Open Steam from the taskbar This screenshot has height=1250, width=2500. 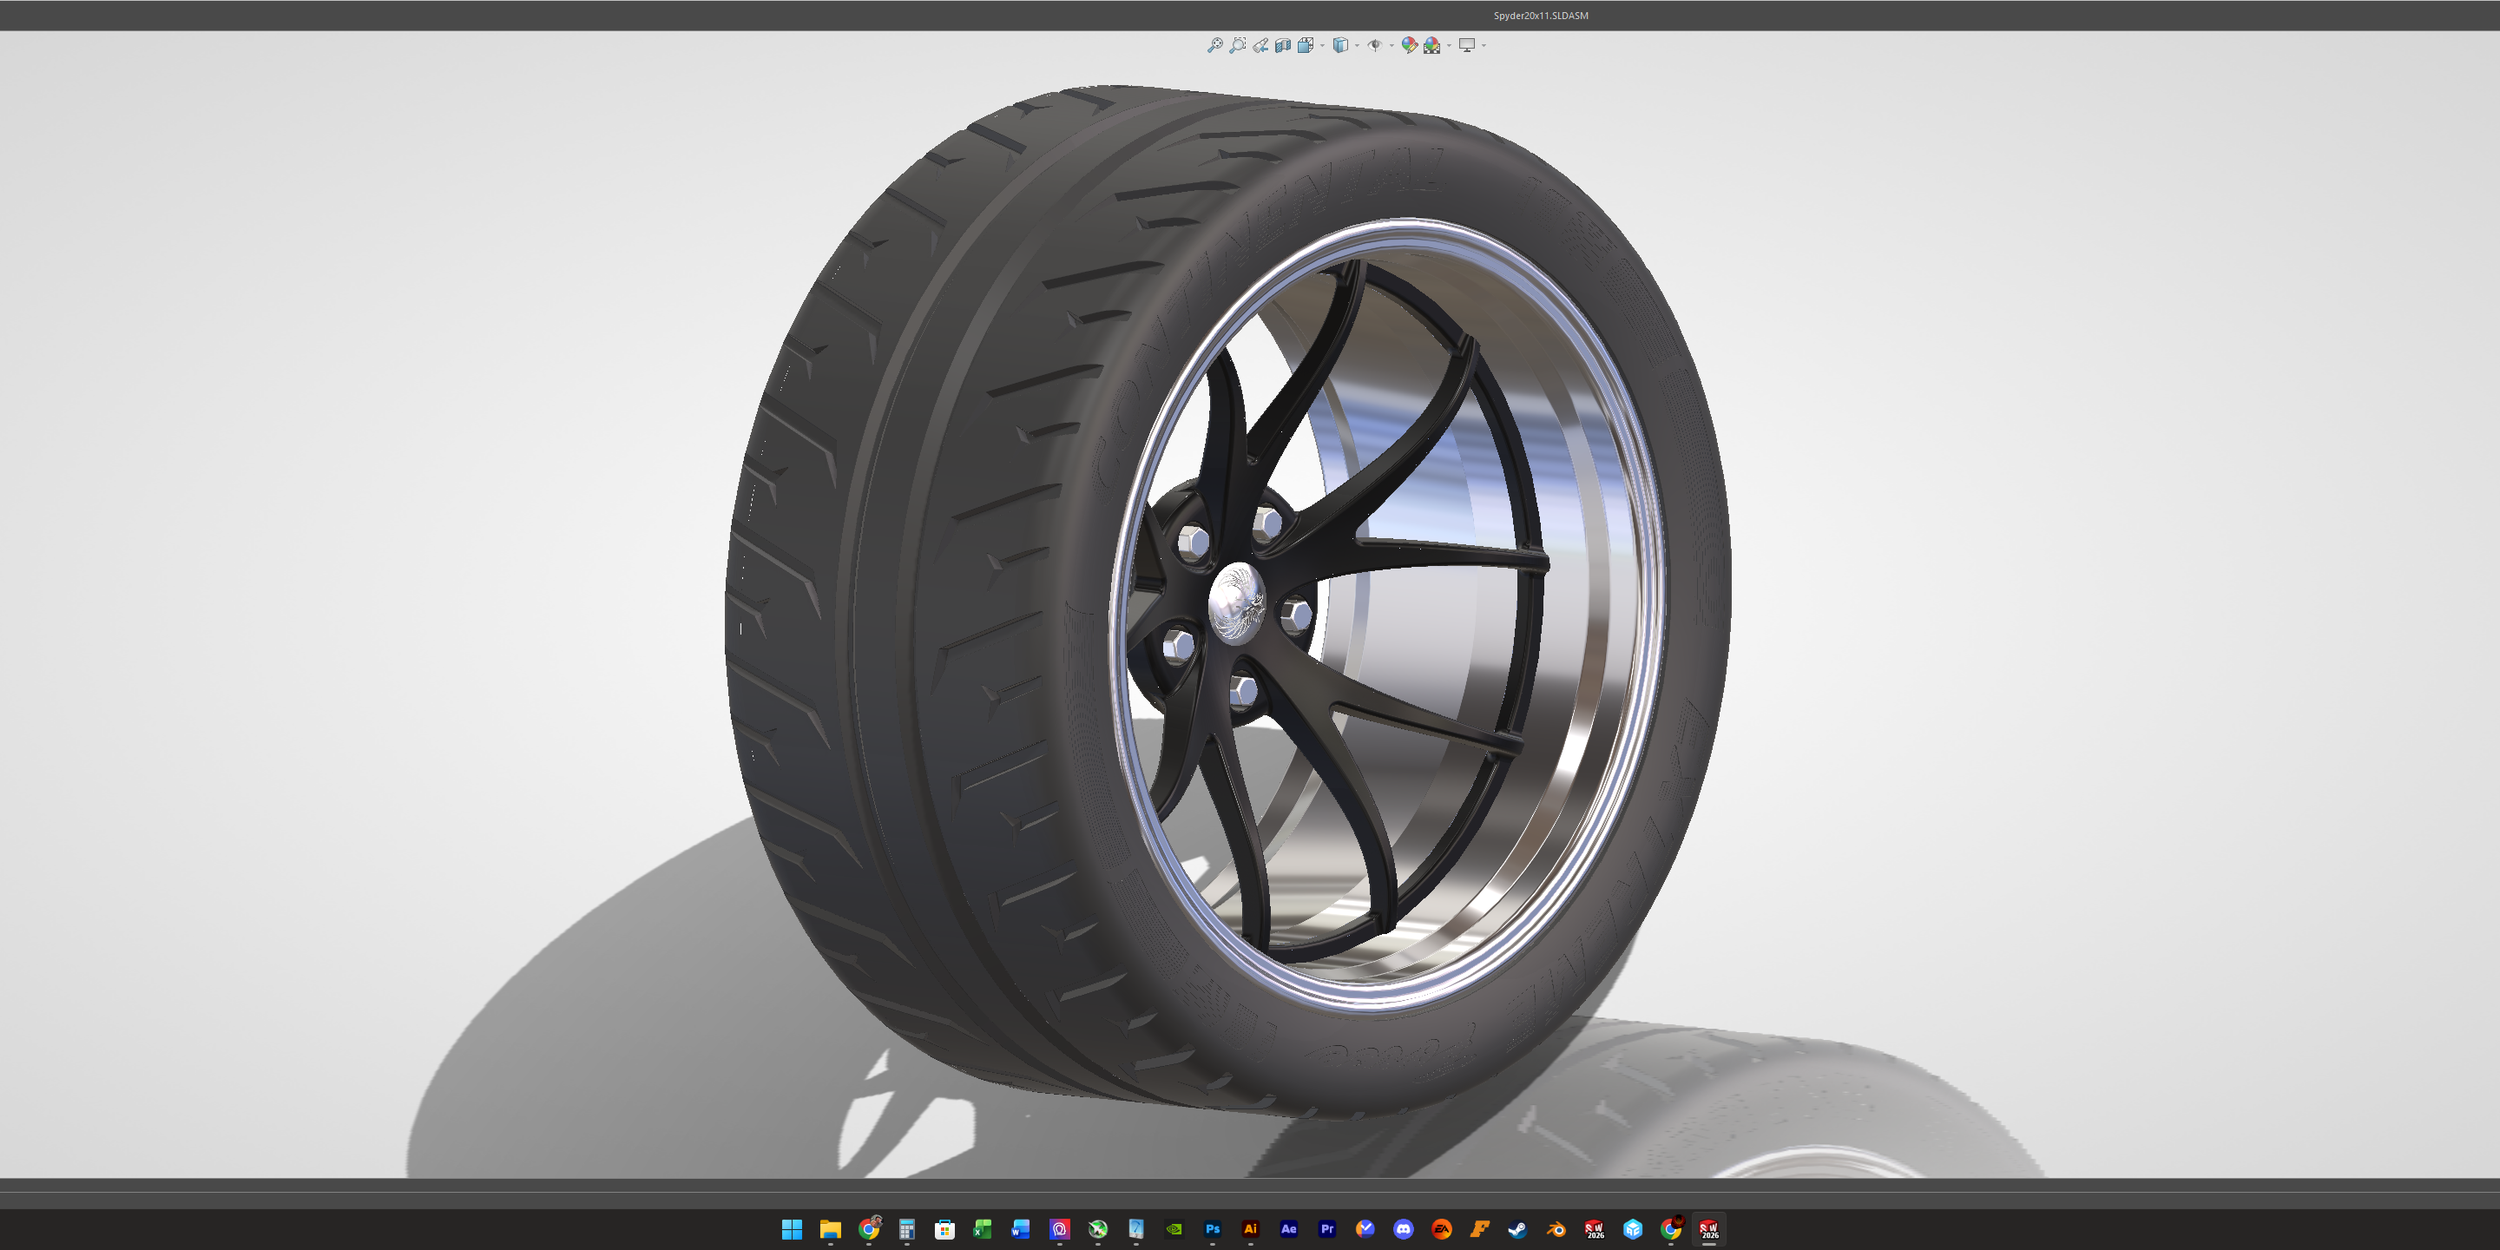click(1518, 1229)
